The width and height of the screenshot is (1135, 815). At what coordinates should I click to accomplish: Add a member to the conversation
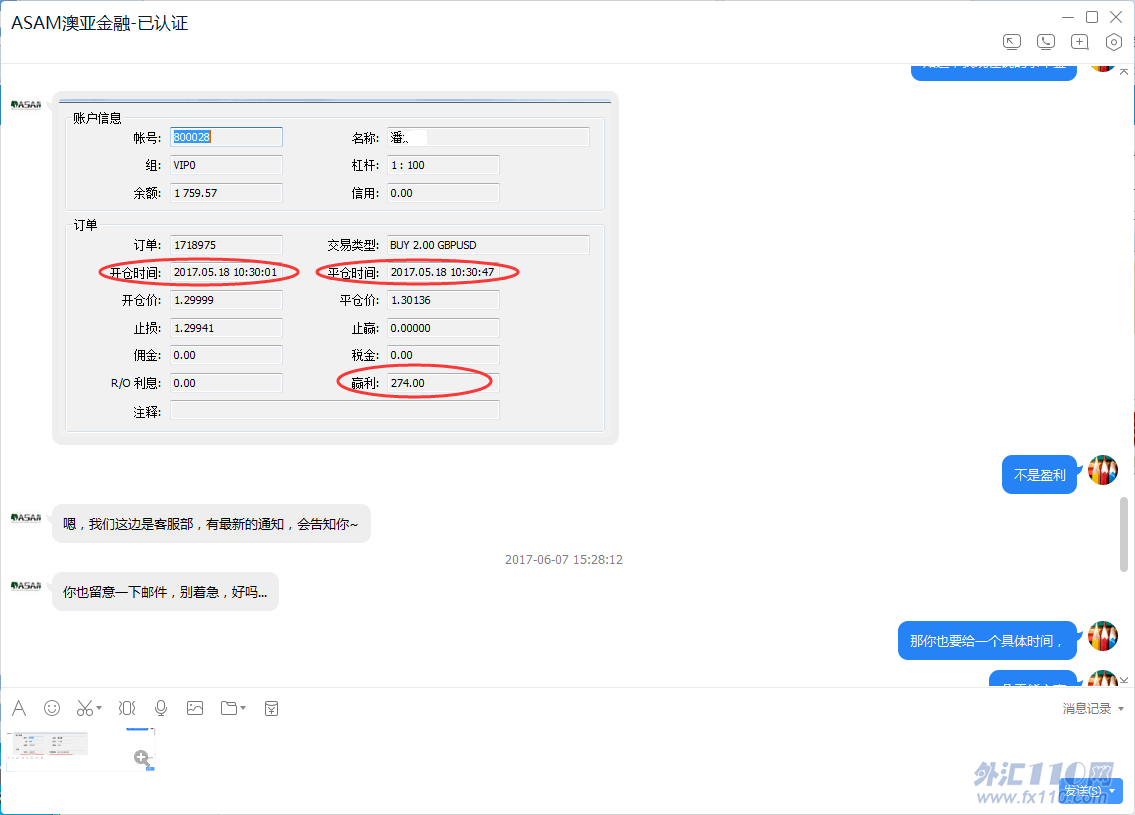coord(1080,42)
